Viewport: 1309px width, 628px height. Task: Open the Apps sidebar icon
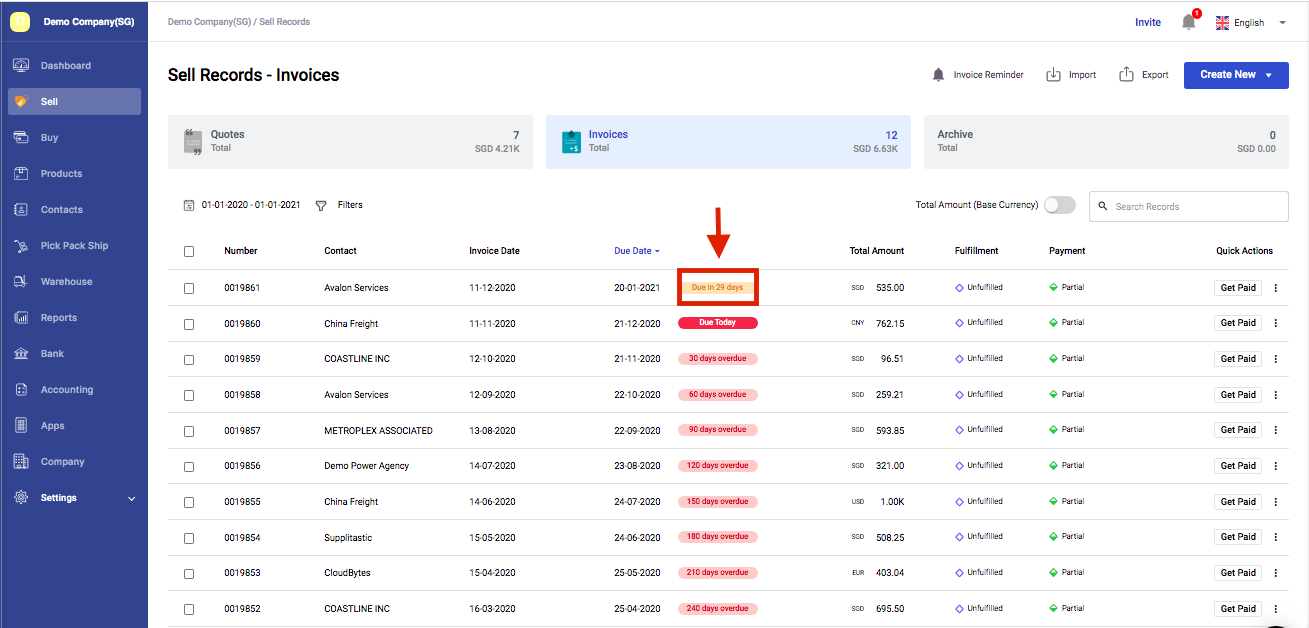tap(21, 426)
